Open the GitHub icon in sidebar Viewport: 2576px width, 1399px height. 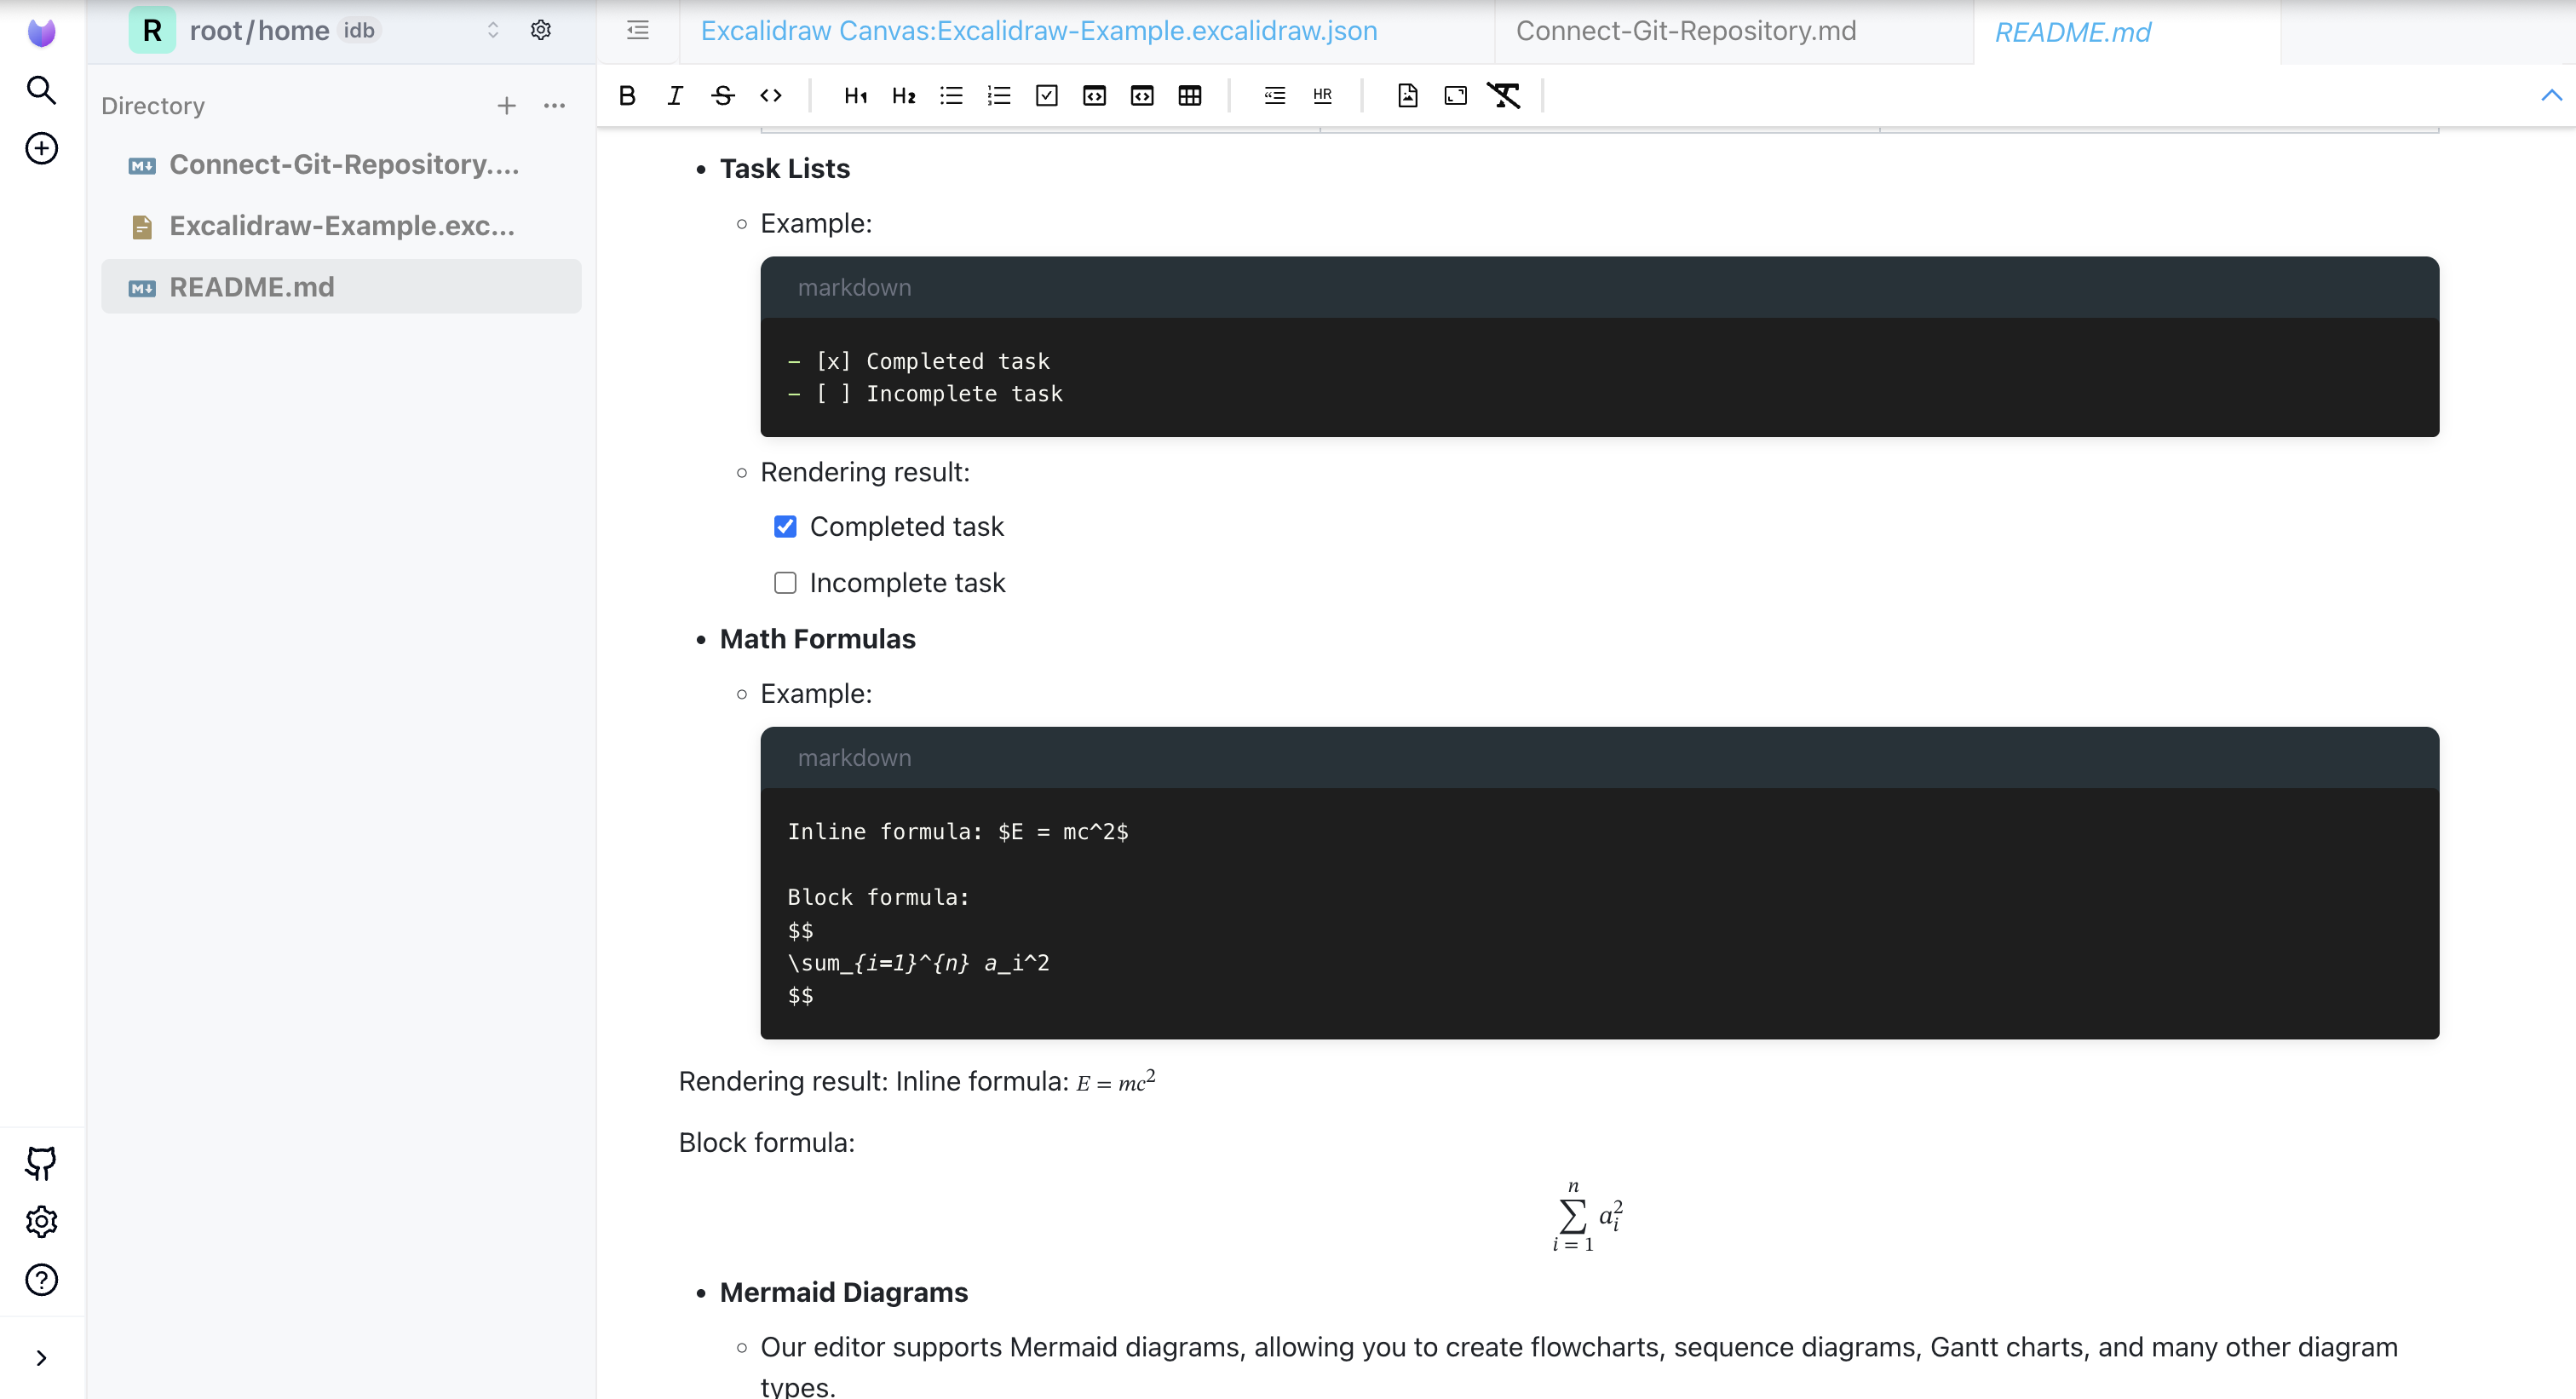(41, 1162)
